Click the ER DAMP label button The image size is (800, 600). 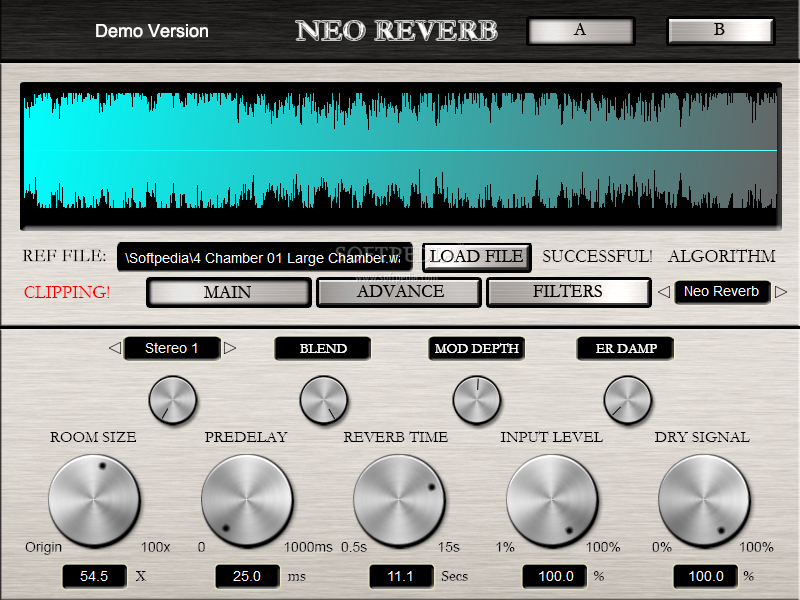pyautogui.click(x=626, y=348)
